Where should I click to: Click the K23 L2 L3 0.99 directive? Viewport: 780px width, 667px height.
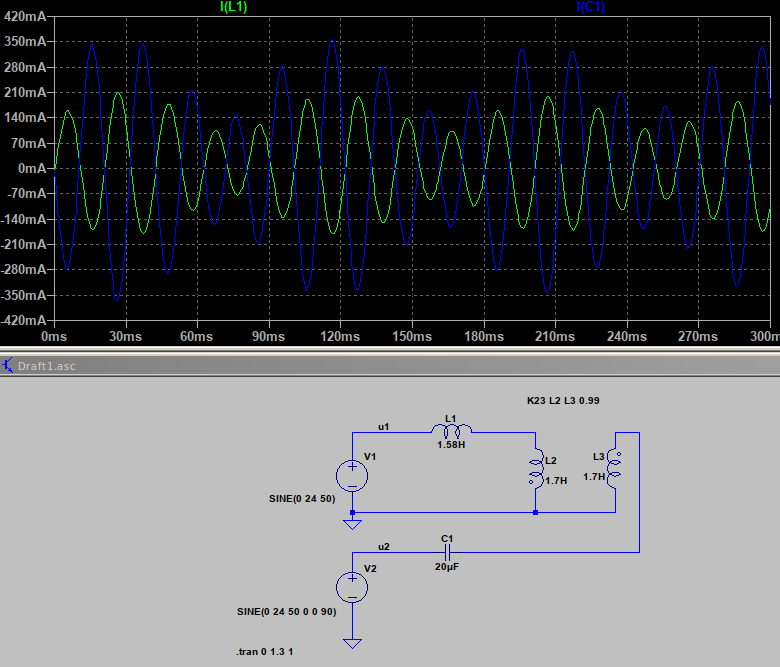point(563,400)
